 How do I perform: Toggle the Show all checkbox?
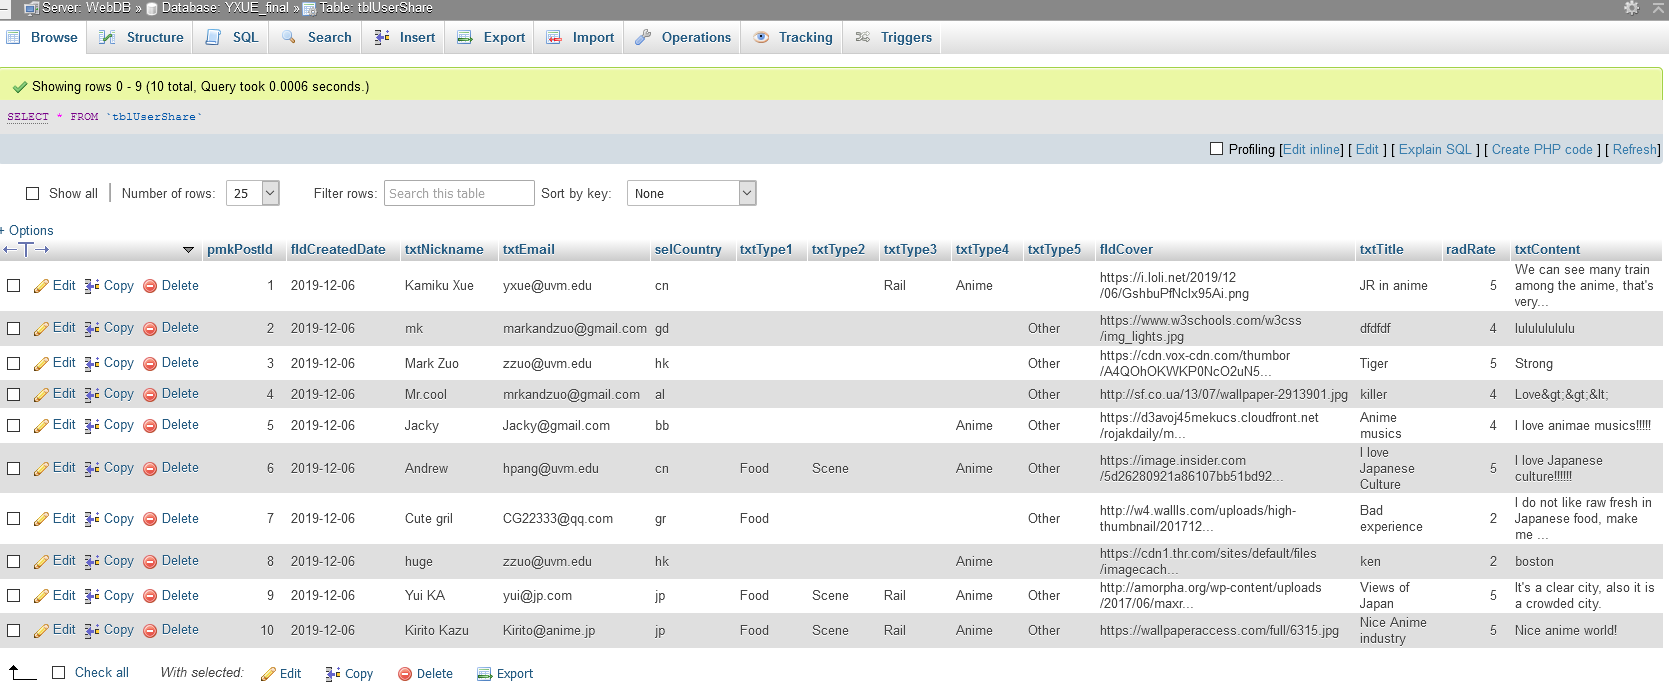coord(33,194)
